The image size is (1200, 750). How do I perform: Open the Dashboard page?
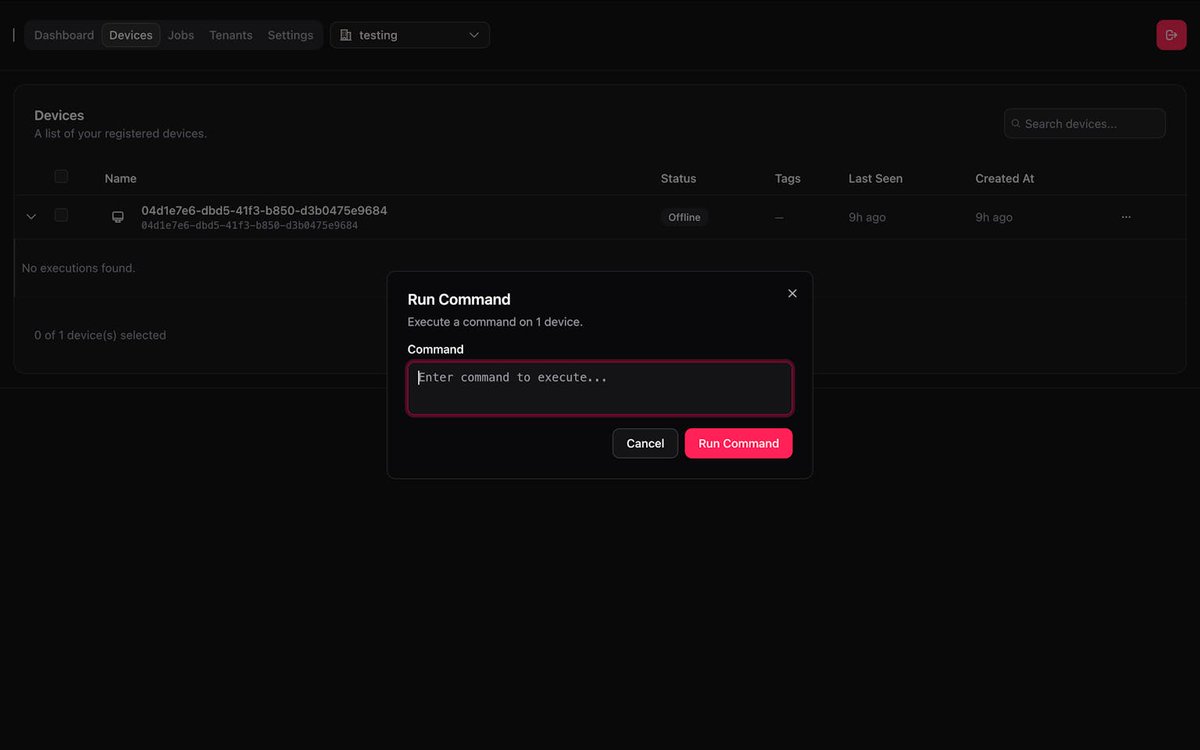tap(63, 34)
